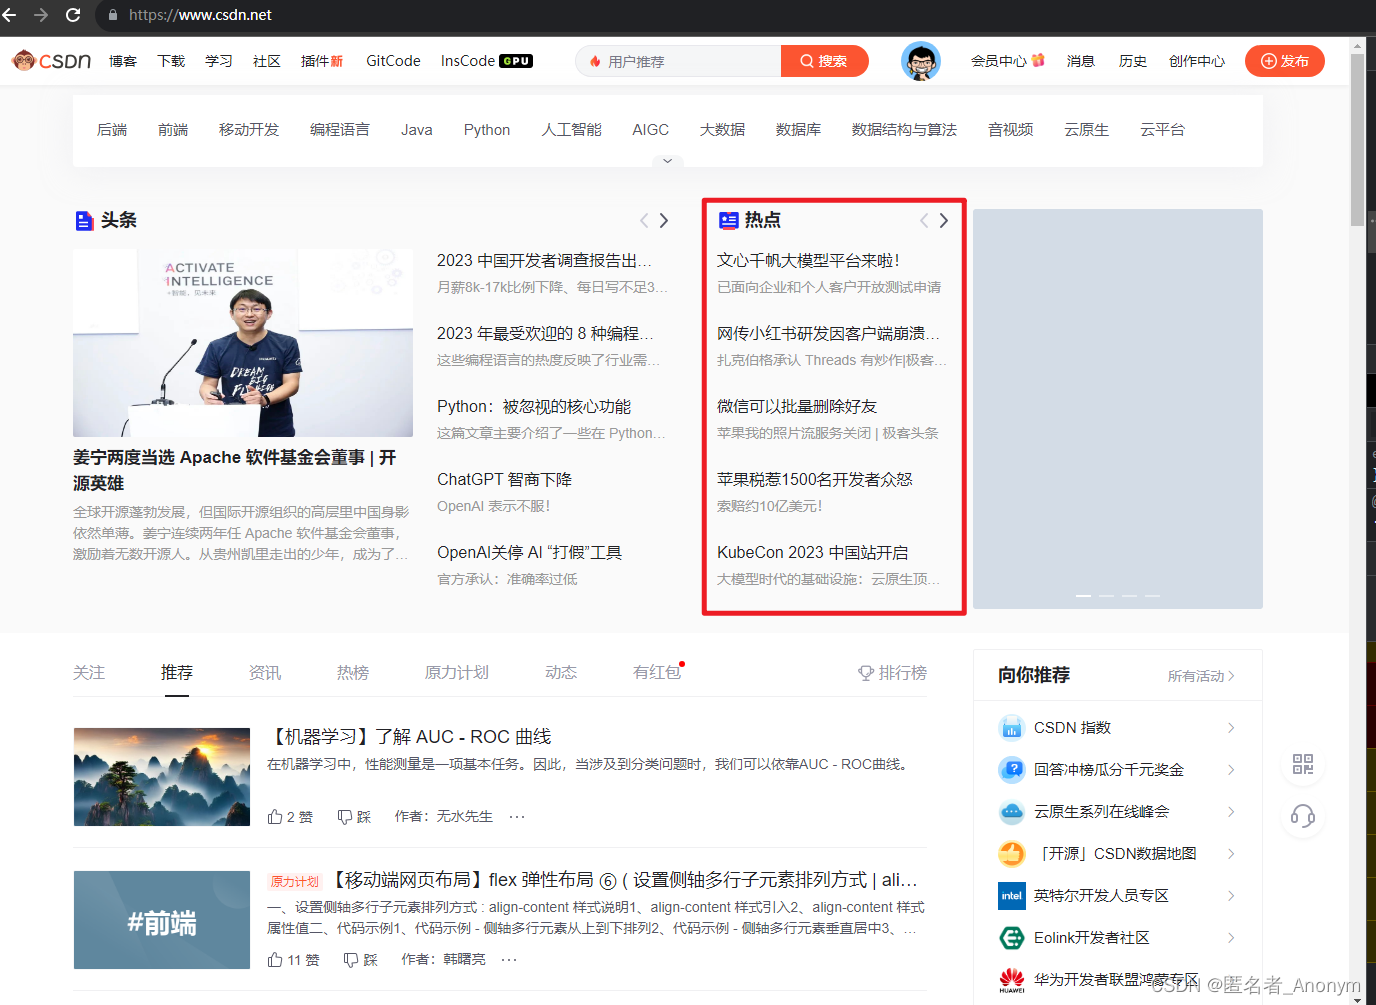Click the browser back arrow

10,15
